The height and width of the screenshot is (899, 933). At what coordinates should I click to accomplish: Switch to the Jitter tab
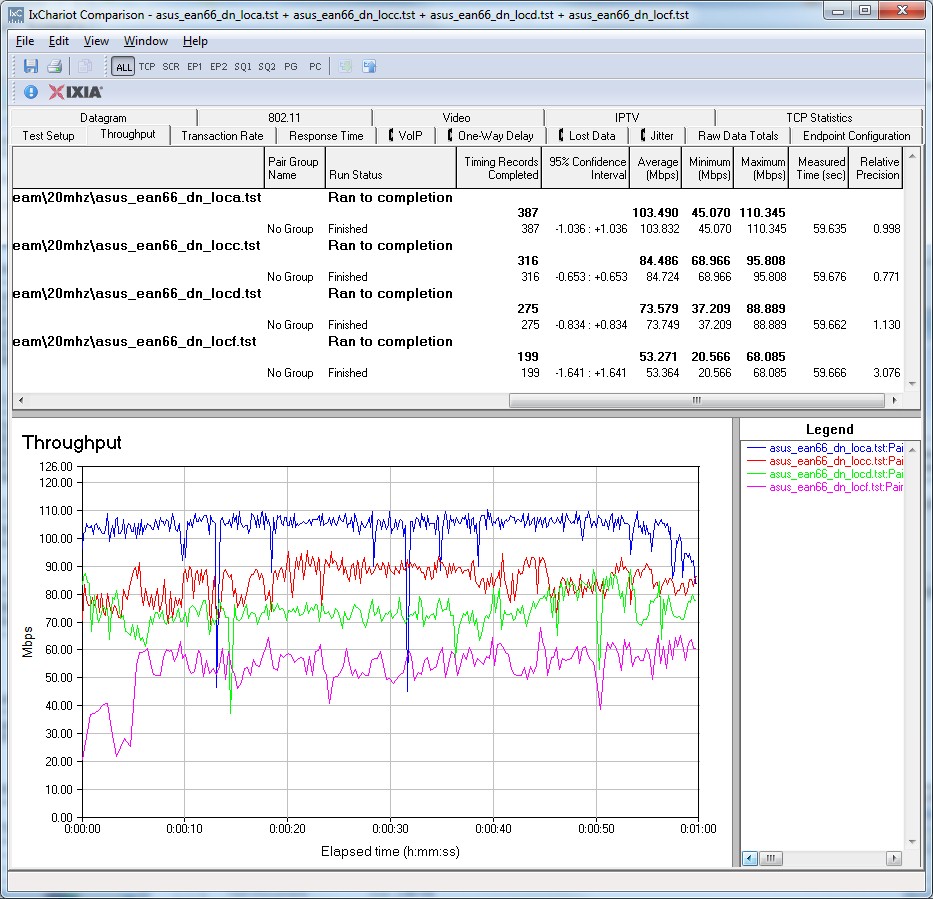[657, 136]
